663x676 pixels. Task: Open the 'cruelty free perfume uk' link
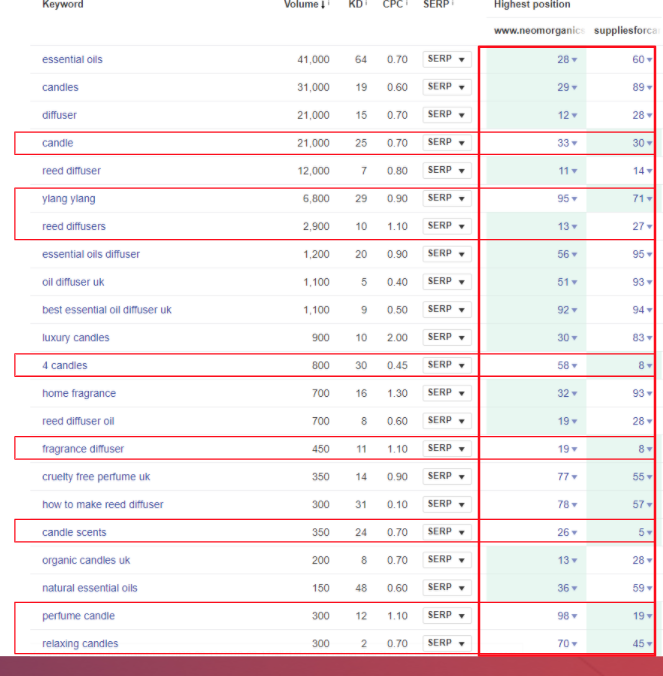point(96,477)
